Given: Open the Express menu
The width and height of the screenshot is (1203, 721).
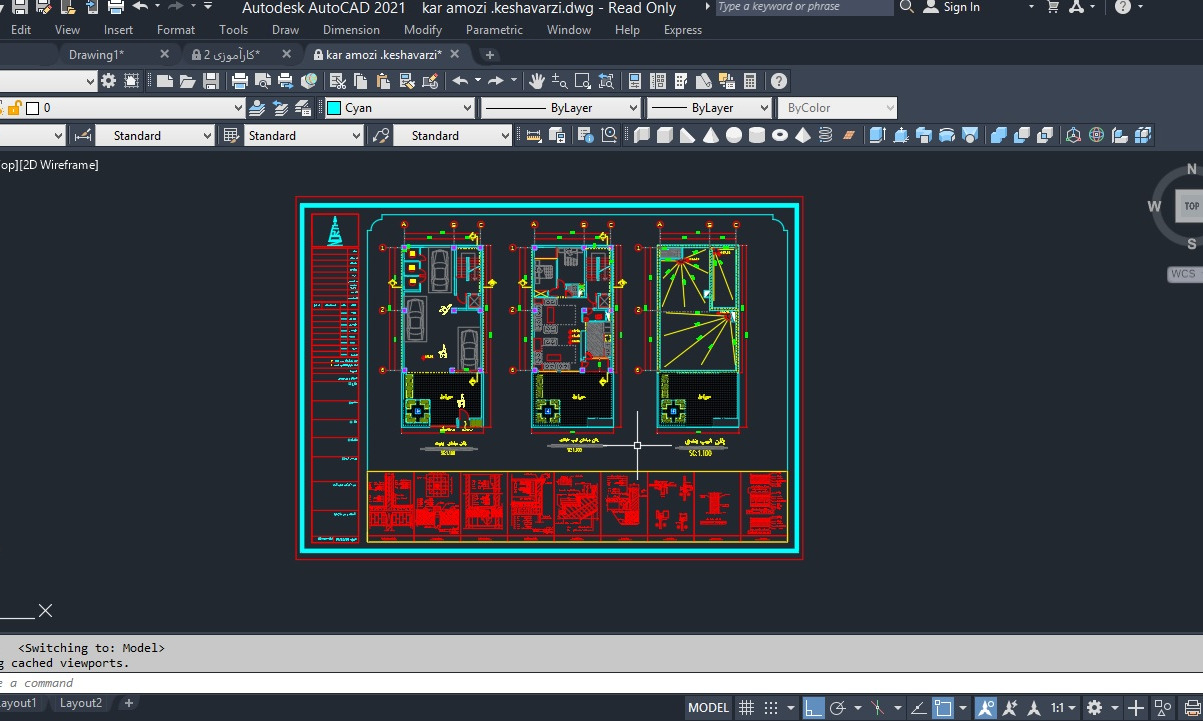Looking at the screenshot, I should pos(683,30).
